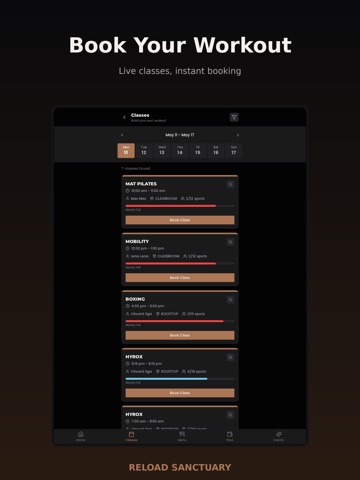Show the previous week of classes

tap(122, 135)
